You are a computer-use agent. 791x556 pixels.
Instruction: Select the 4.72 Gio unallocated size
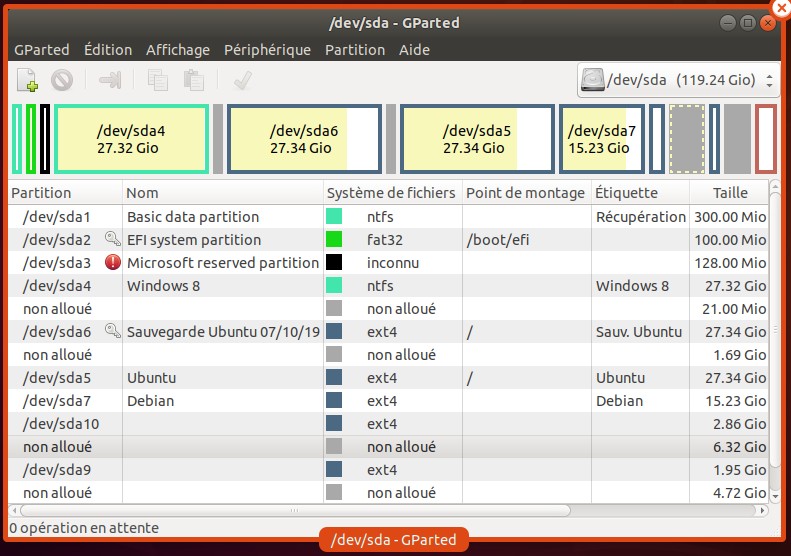[740, 493]
